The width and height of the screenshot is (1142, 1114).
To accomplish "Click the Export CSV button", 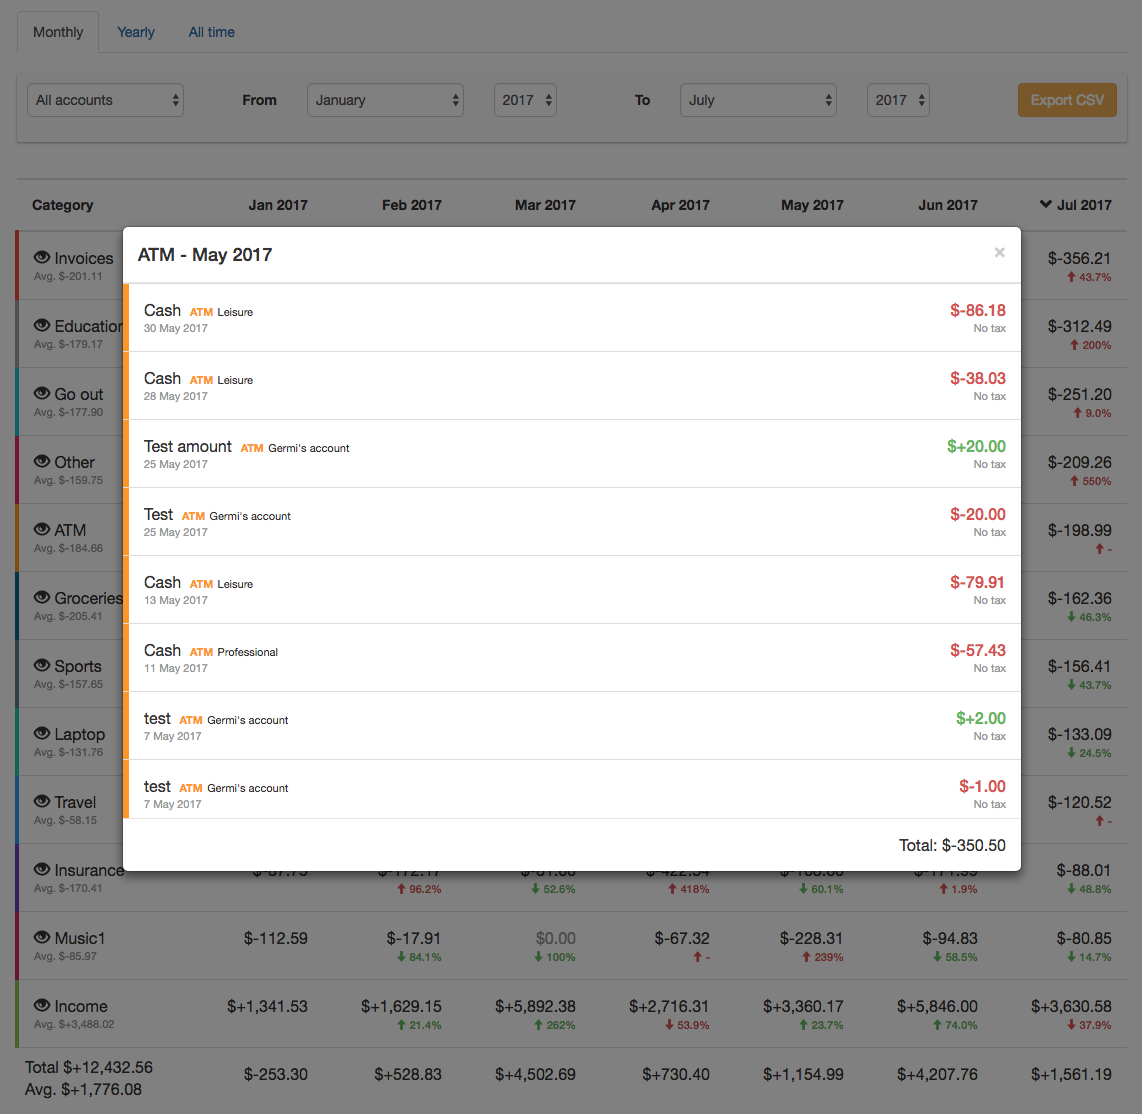I will [1067, 100].
